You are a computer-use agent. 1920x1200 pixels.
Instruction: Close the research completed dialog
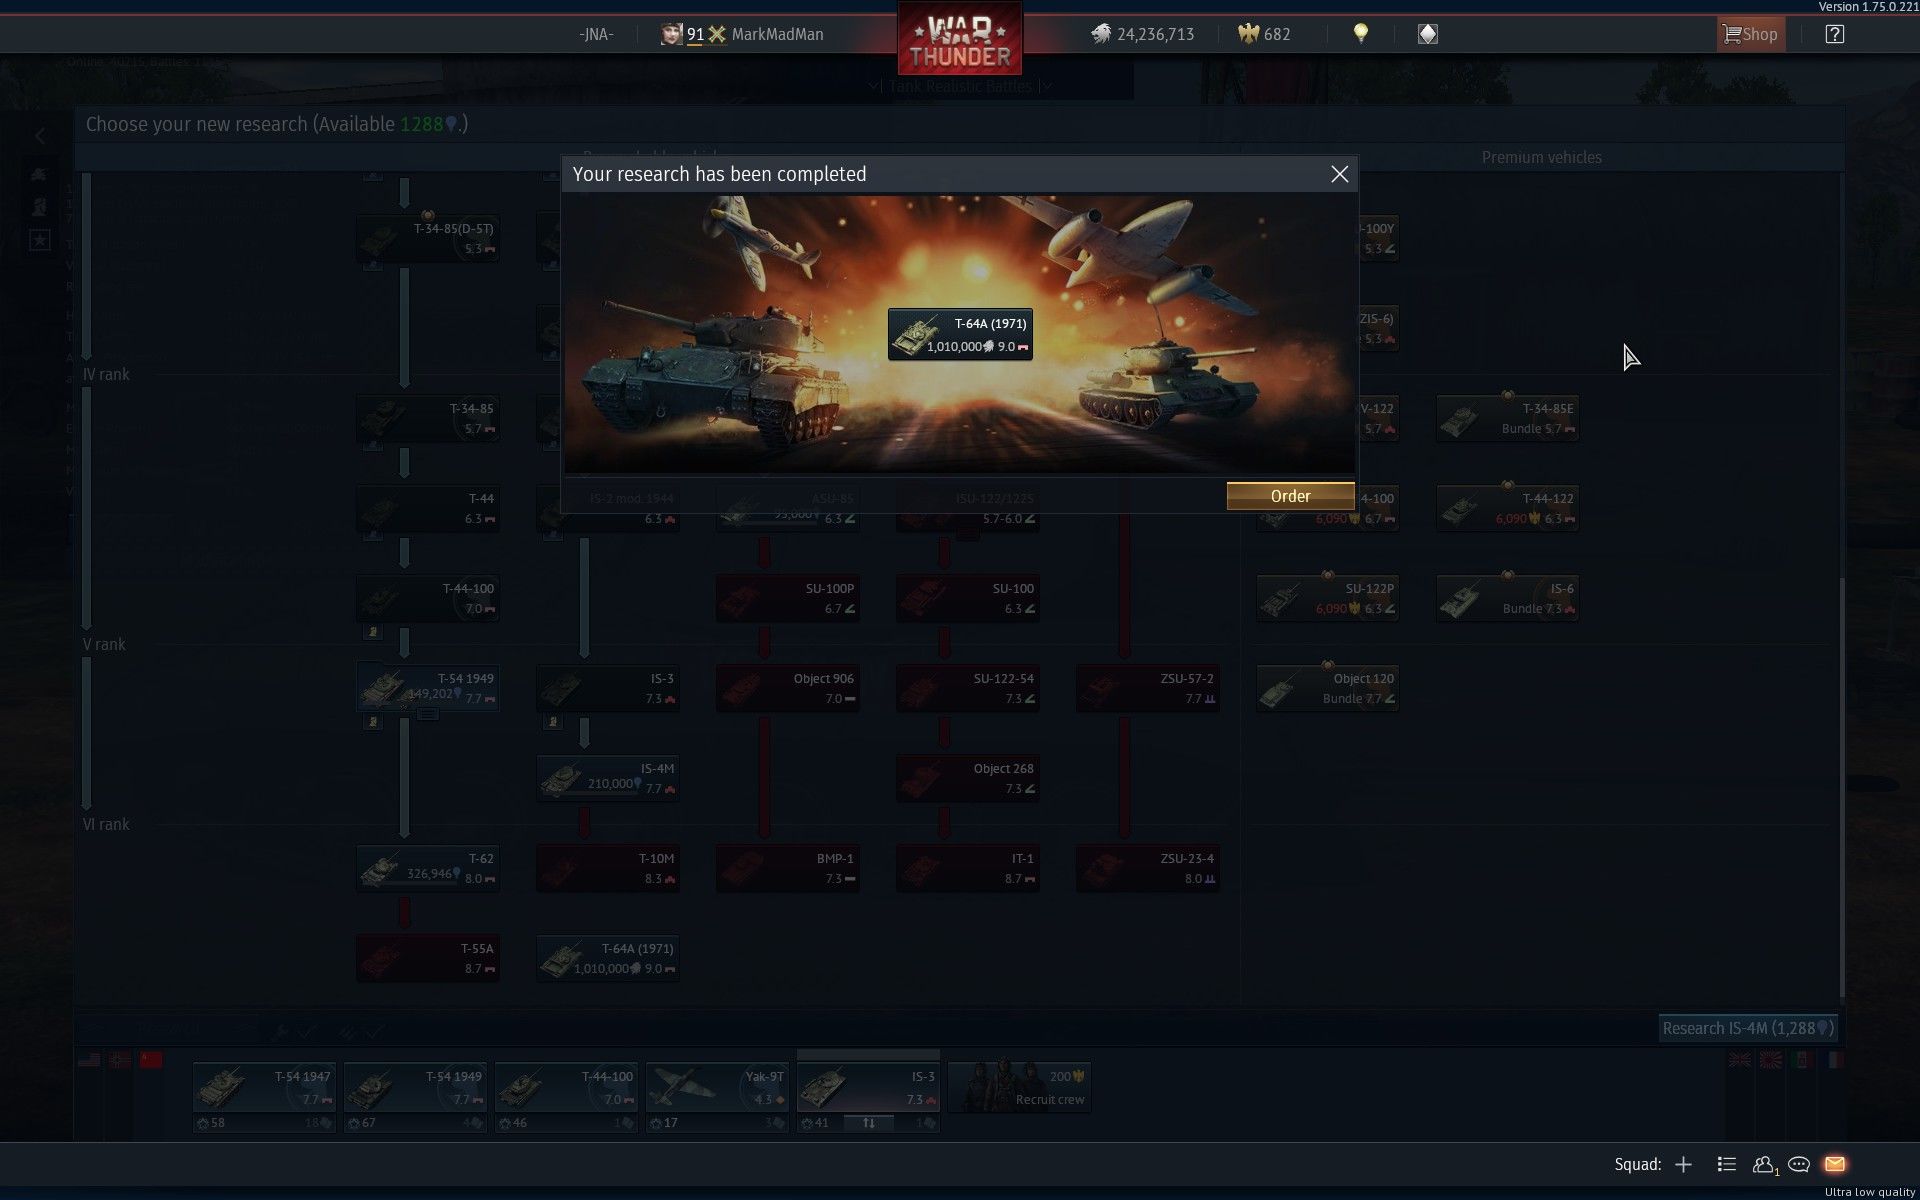point(1339,174)
